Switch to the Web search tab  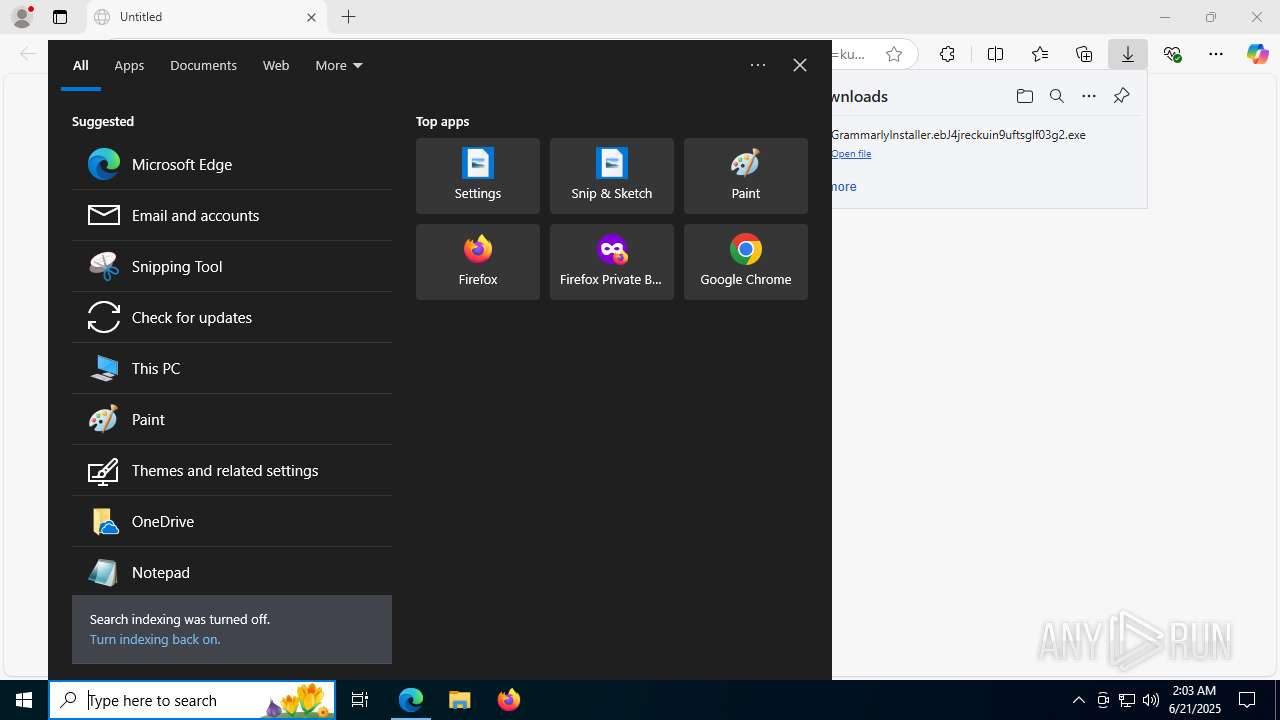pyautogui.click(x=276, y=65)
